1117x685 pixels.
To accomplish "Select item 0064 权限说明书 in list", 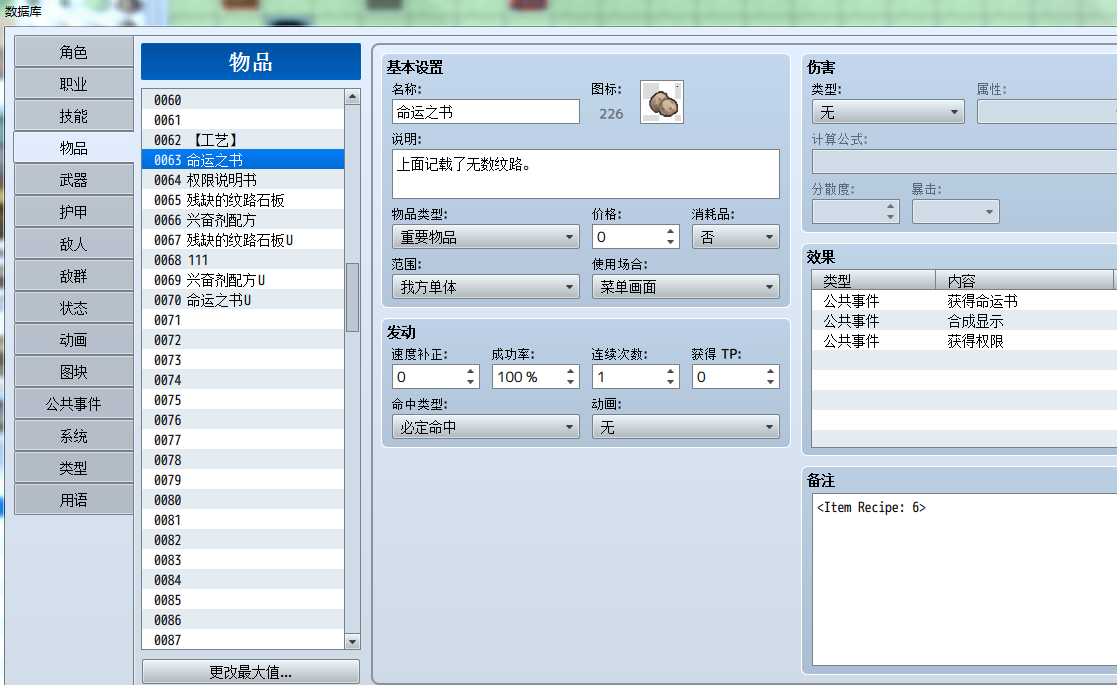I will point(243,180).
